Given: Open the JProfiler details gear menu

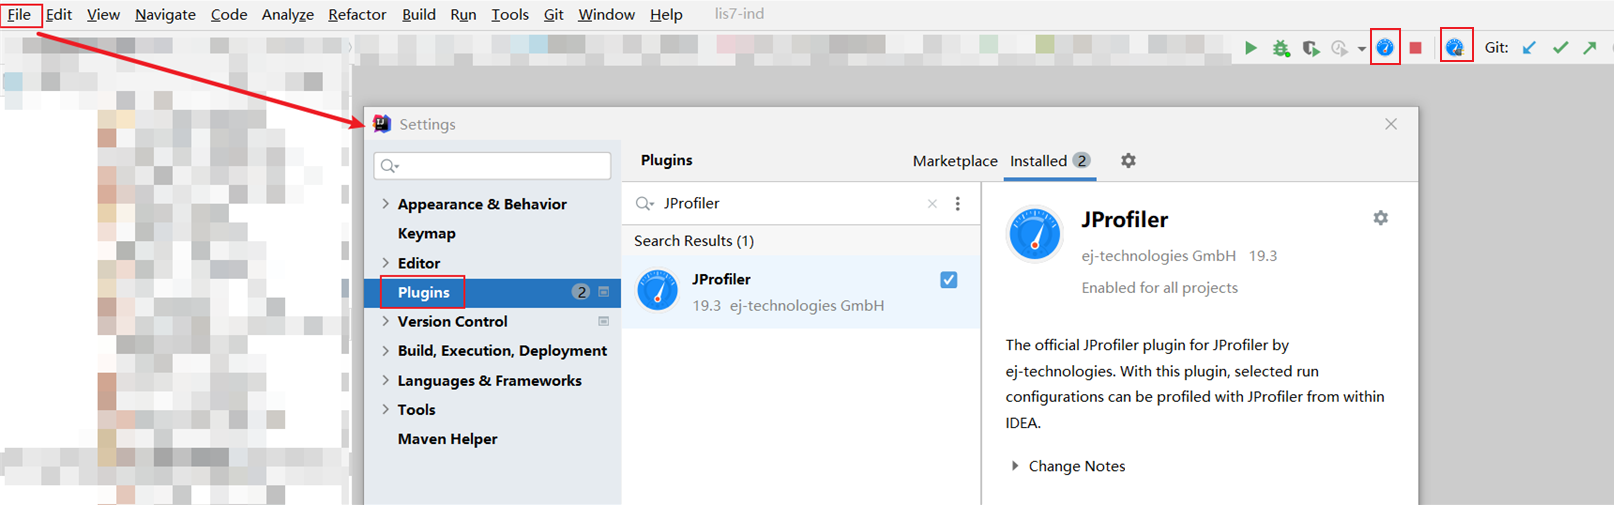Looking at the screenshot, I should pyautogui.click(x=1380, y=218).
